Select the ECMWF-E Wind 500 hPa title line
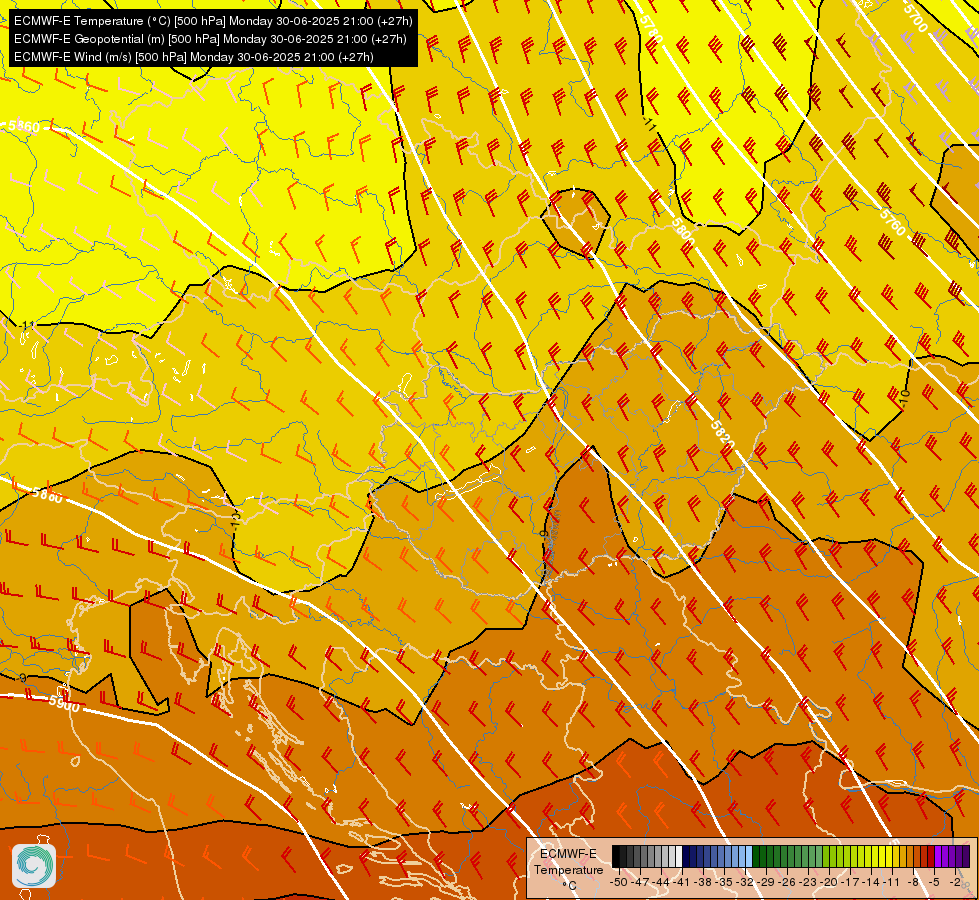Image resolution: width=979 pixels, height=900 pixels. [x=194, y=57]
